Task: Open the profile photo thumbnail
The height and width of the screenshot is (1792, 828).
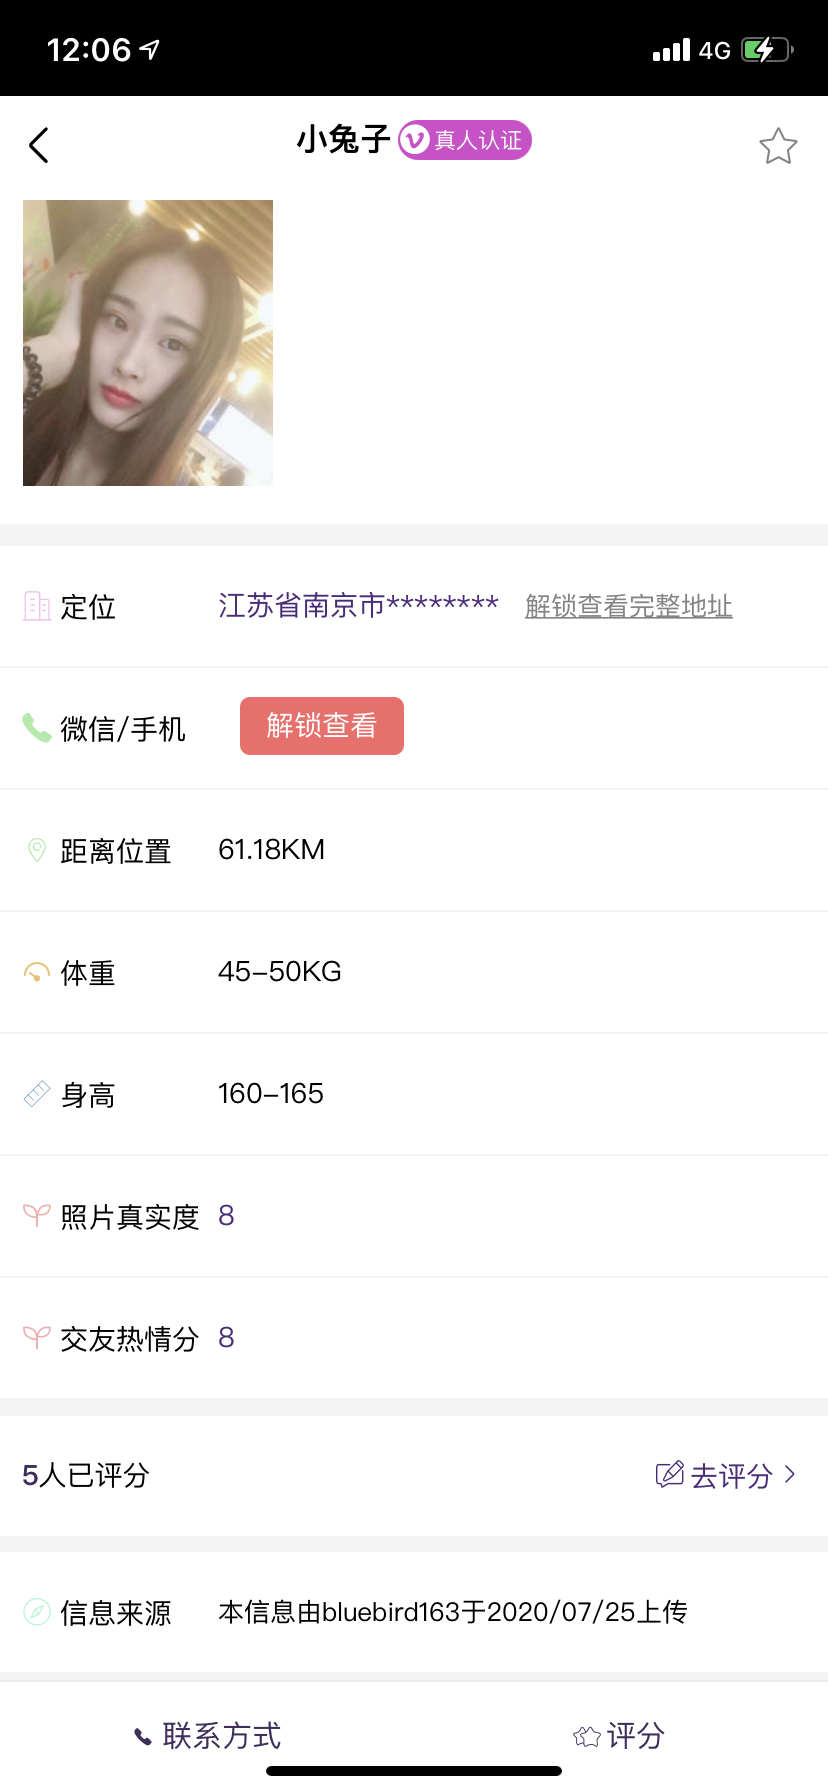Action: pos(148,343)
